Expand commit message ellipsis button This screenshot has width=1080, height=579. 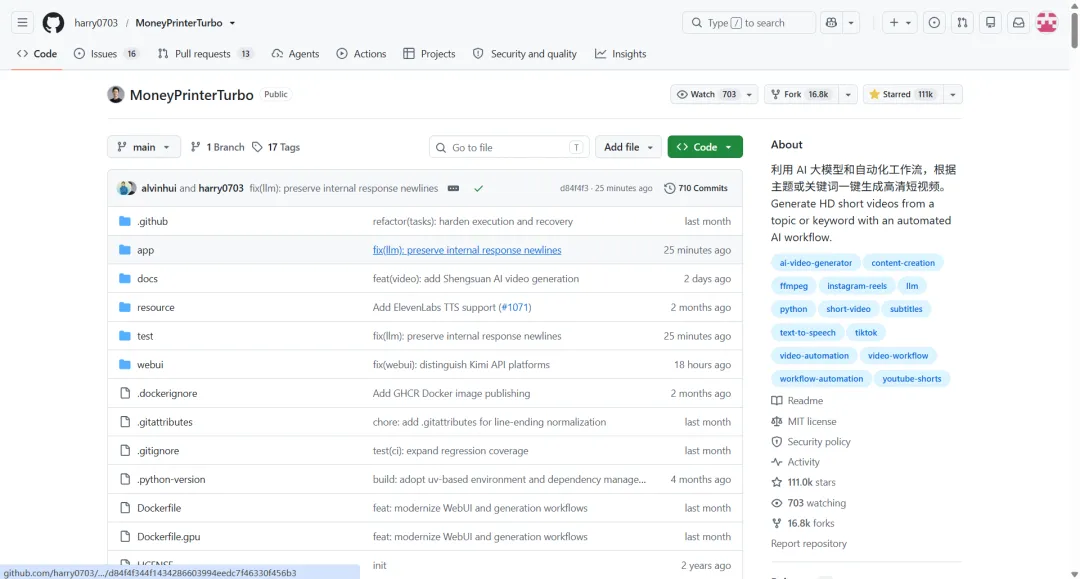coord(453,188)
